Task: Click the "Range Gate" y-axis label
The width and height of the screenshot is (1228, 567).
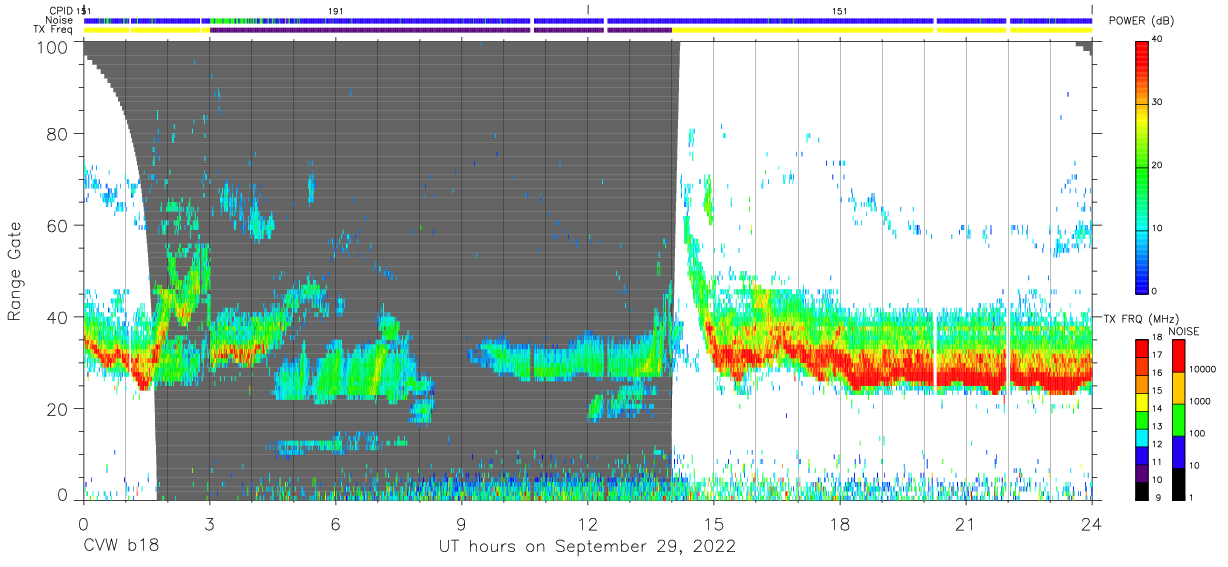Action: click(x=15, y=271)
